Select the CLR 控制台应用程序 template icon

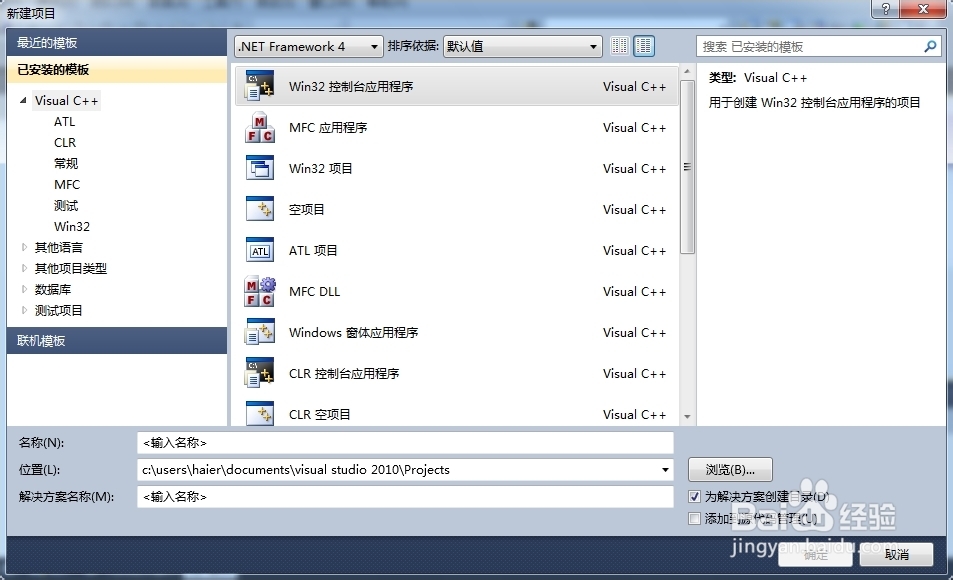pyautogui.click(x=259, y=373)
